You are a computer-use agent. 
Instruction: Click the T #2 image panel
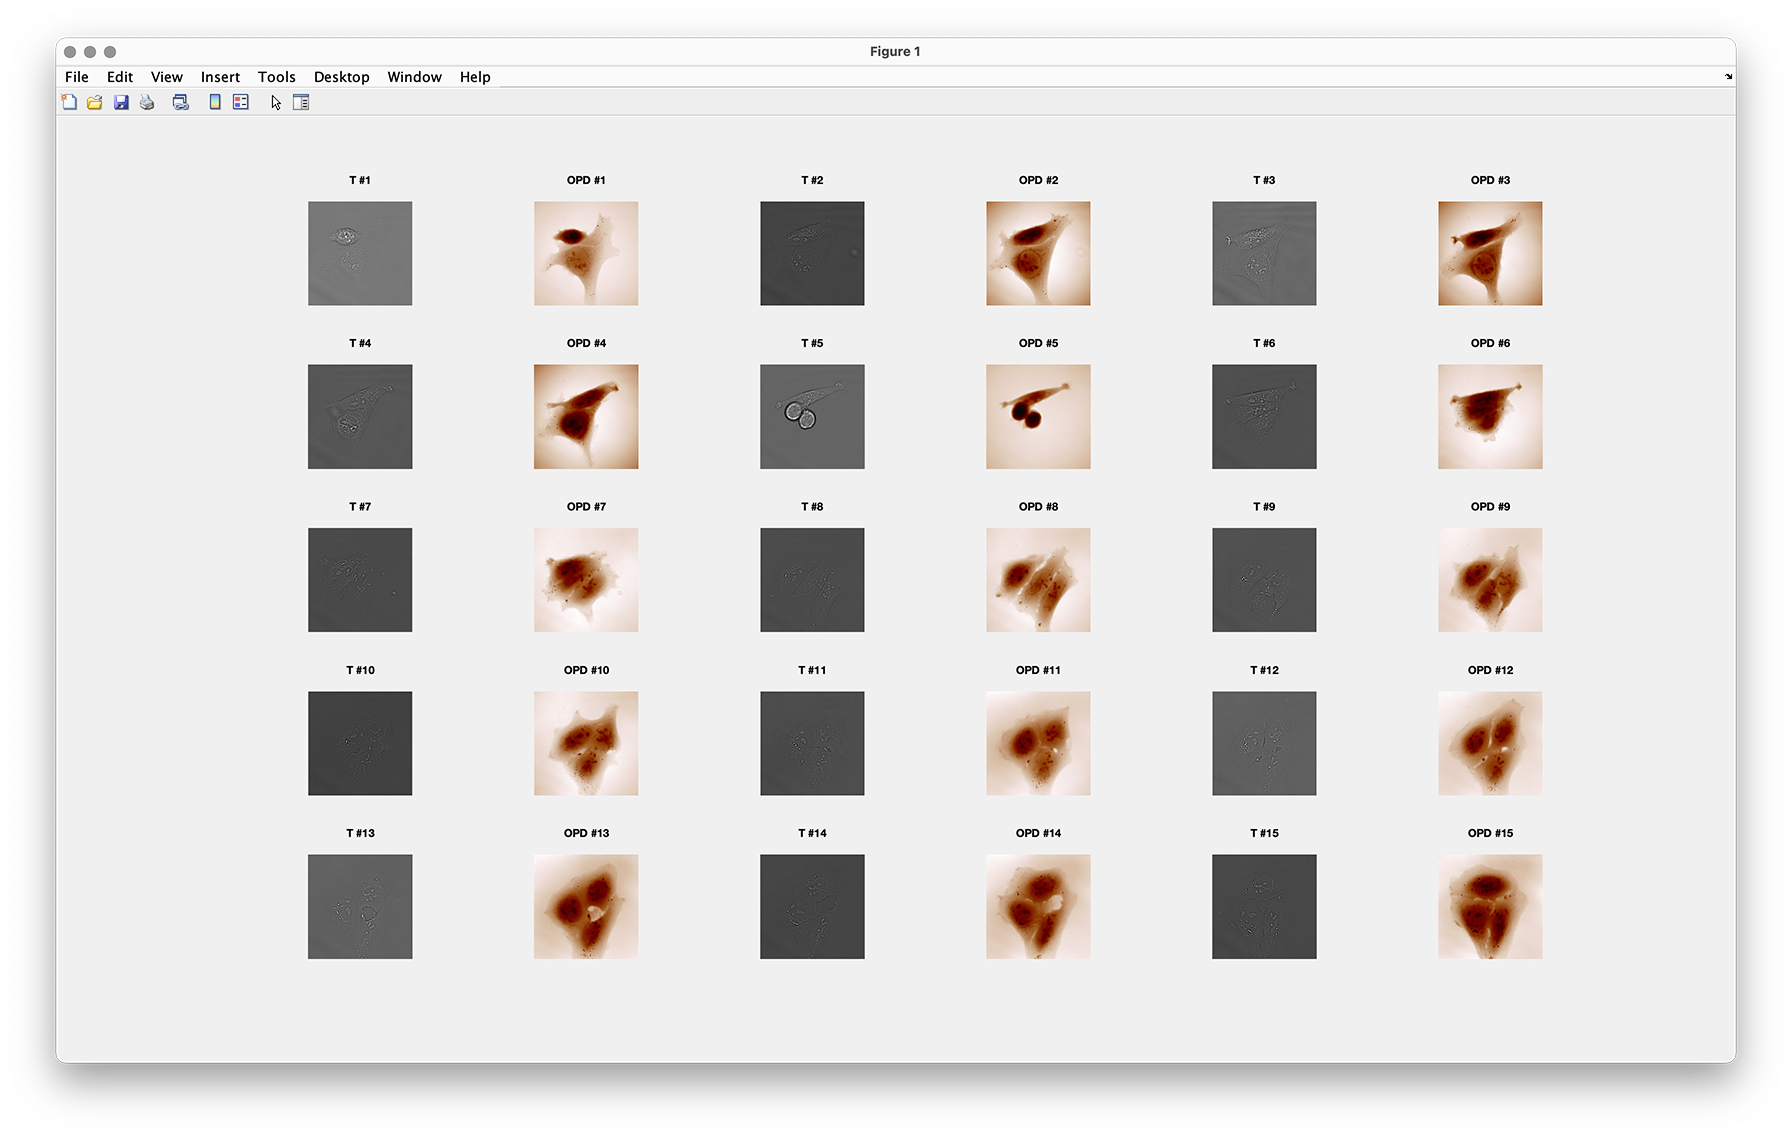[812, 253]
